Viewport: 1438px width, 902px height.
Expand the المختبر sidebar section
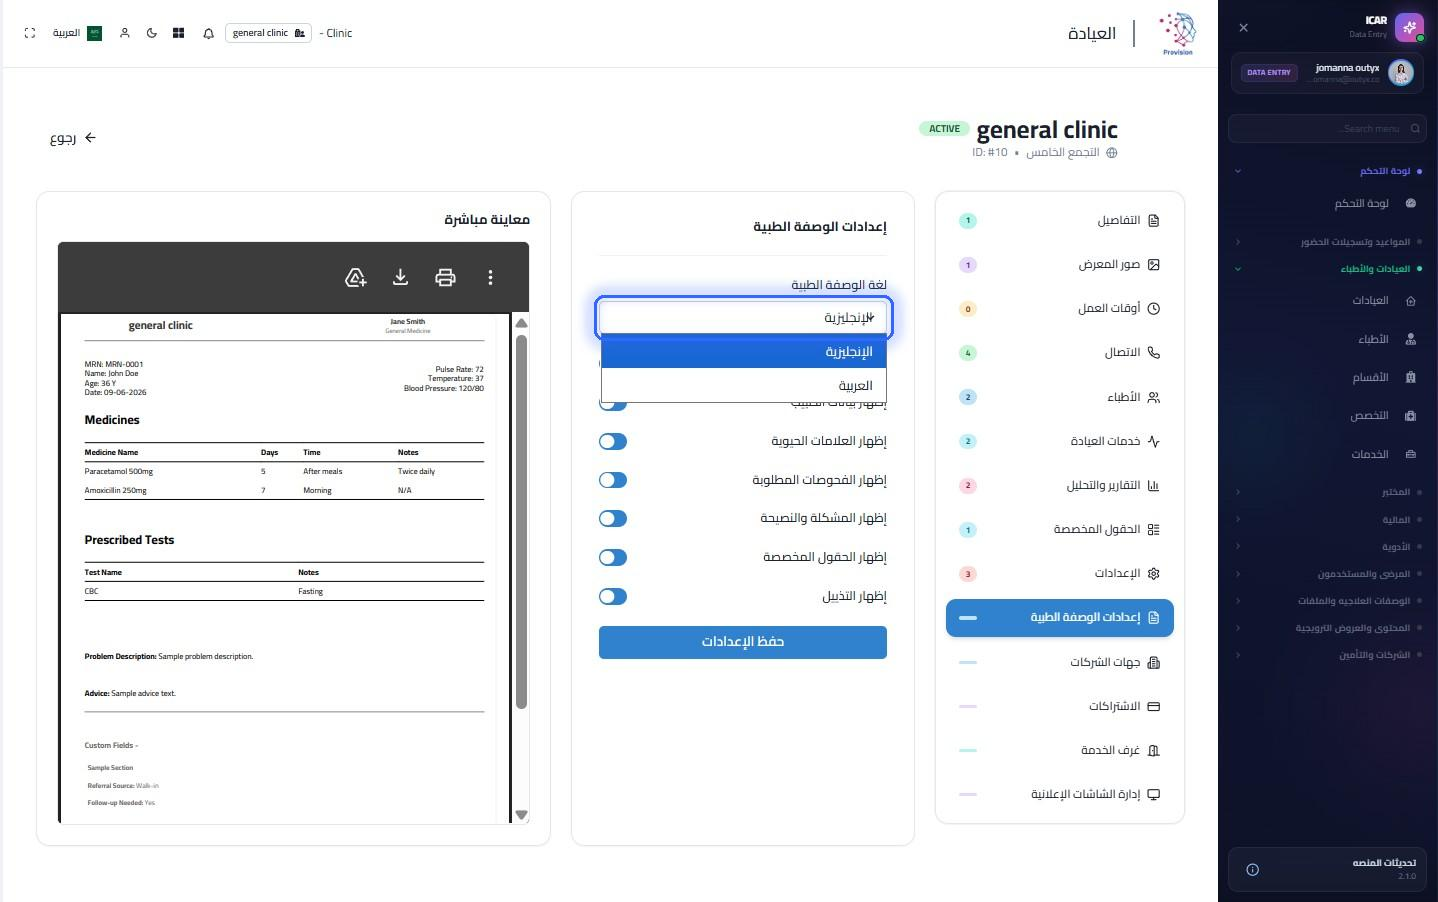tap(1322, 492)
